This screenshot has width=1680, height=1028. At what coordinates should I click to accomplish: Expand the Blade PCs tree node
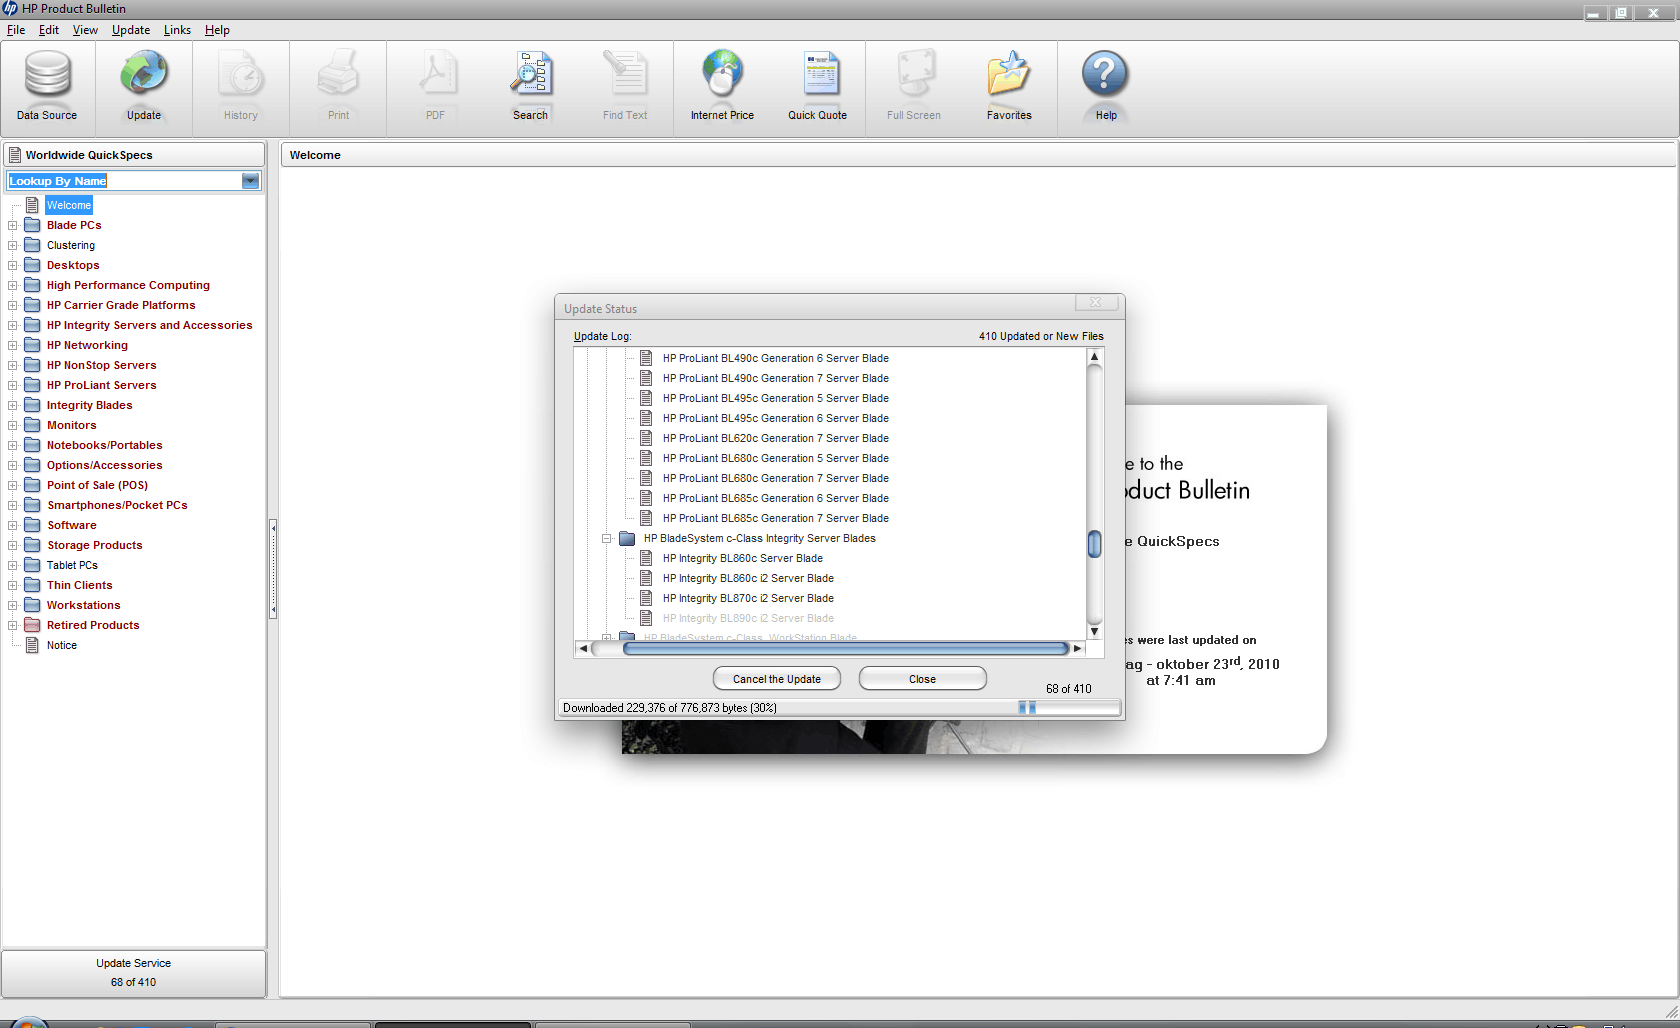[x=12, y=225]
